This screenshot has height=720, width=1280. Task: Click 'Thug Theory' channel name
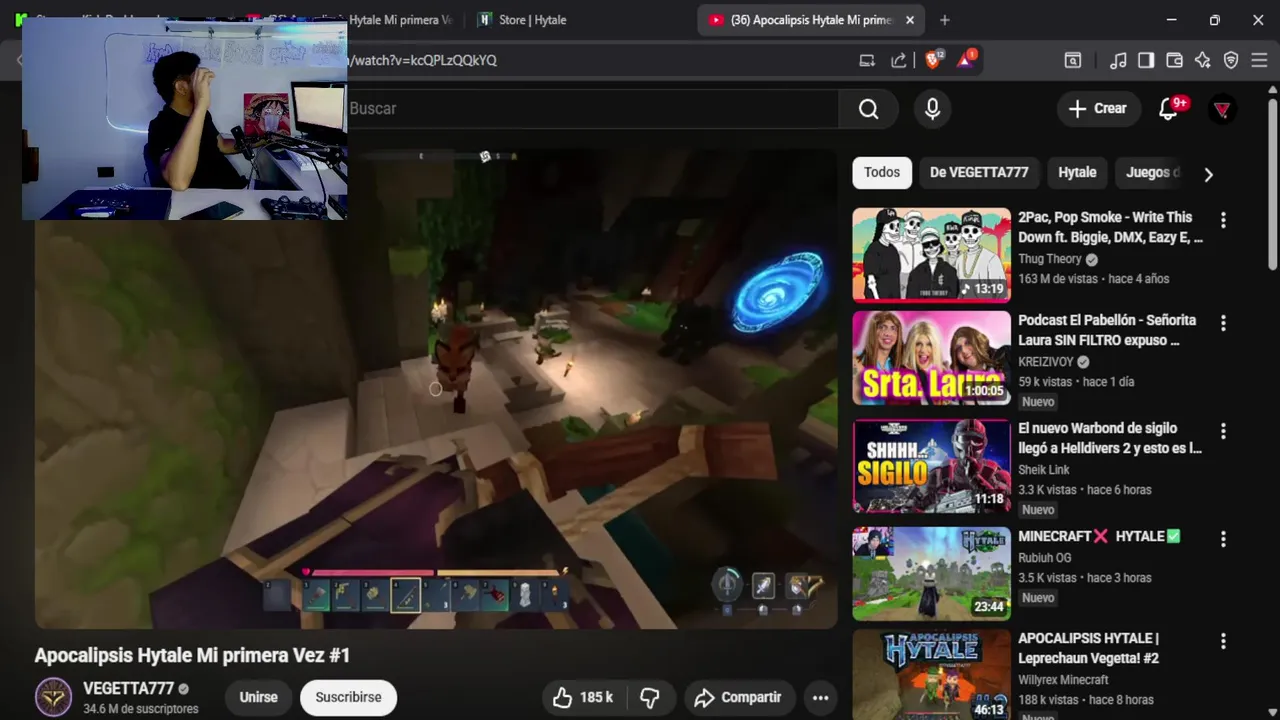tap(1049, 259)
